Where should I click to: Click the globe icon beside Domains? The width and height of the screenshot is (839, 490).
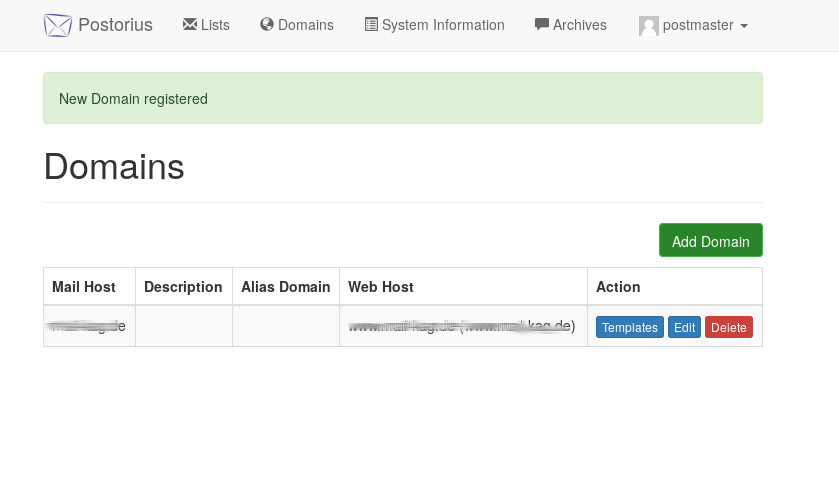267,25
